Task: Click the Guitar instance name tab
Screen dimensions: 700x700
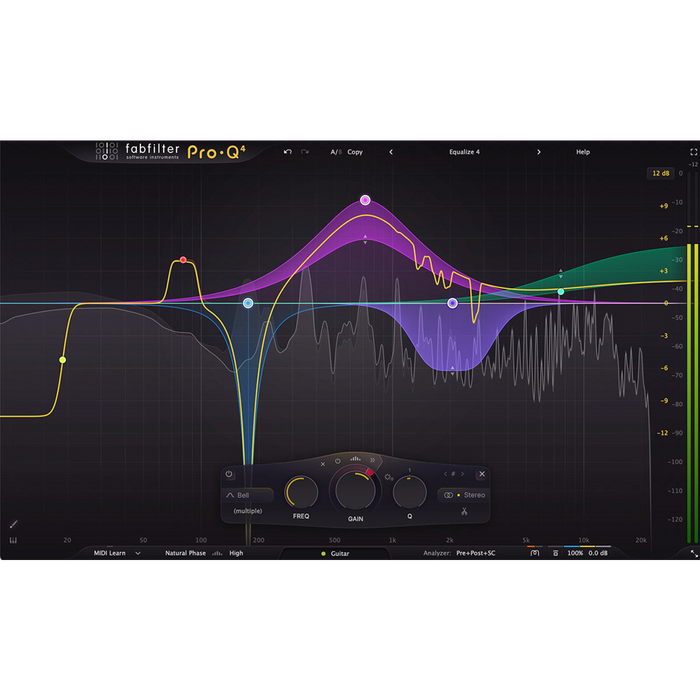Action: click(335, 554)
